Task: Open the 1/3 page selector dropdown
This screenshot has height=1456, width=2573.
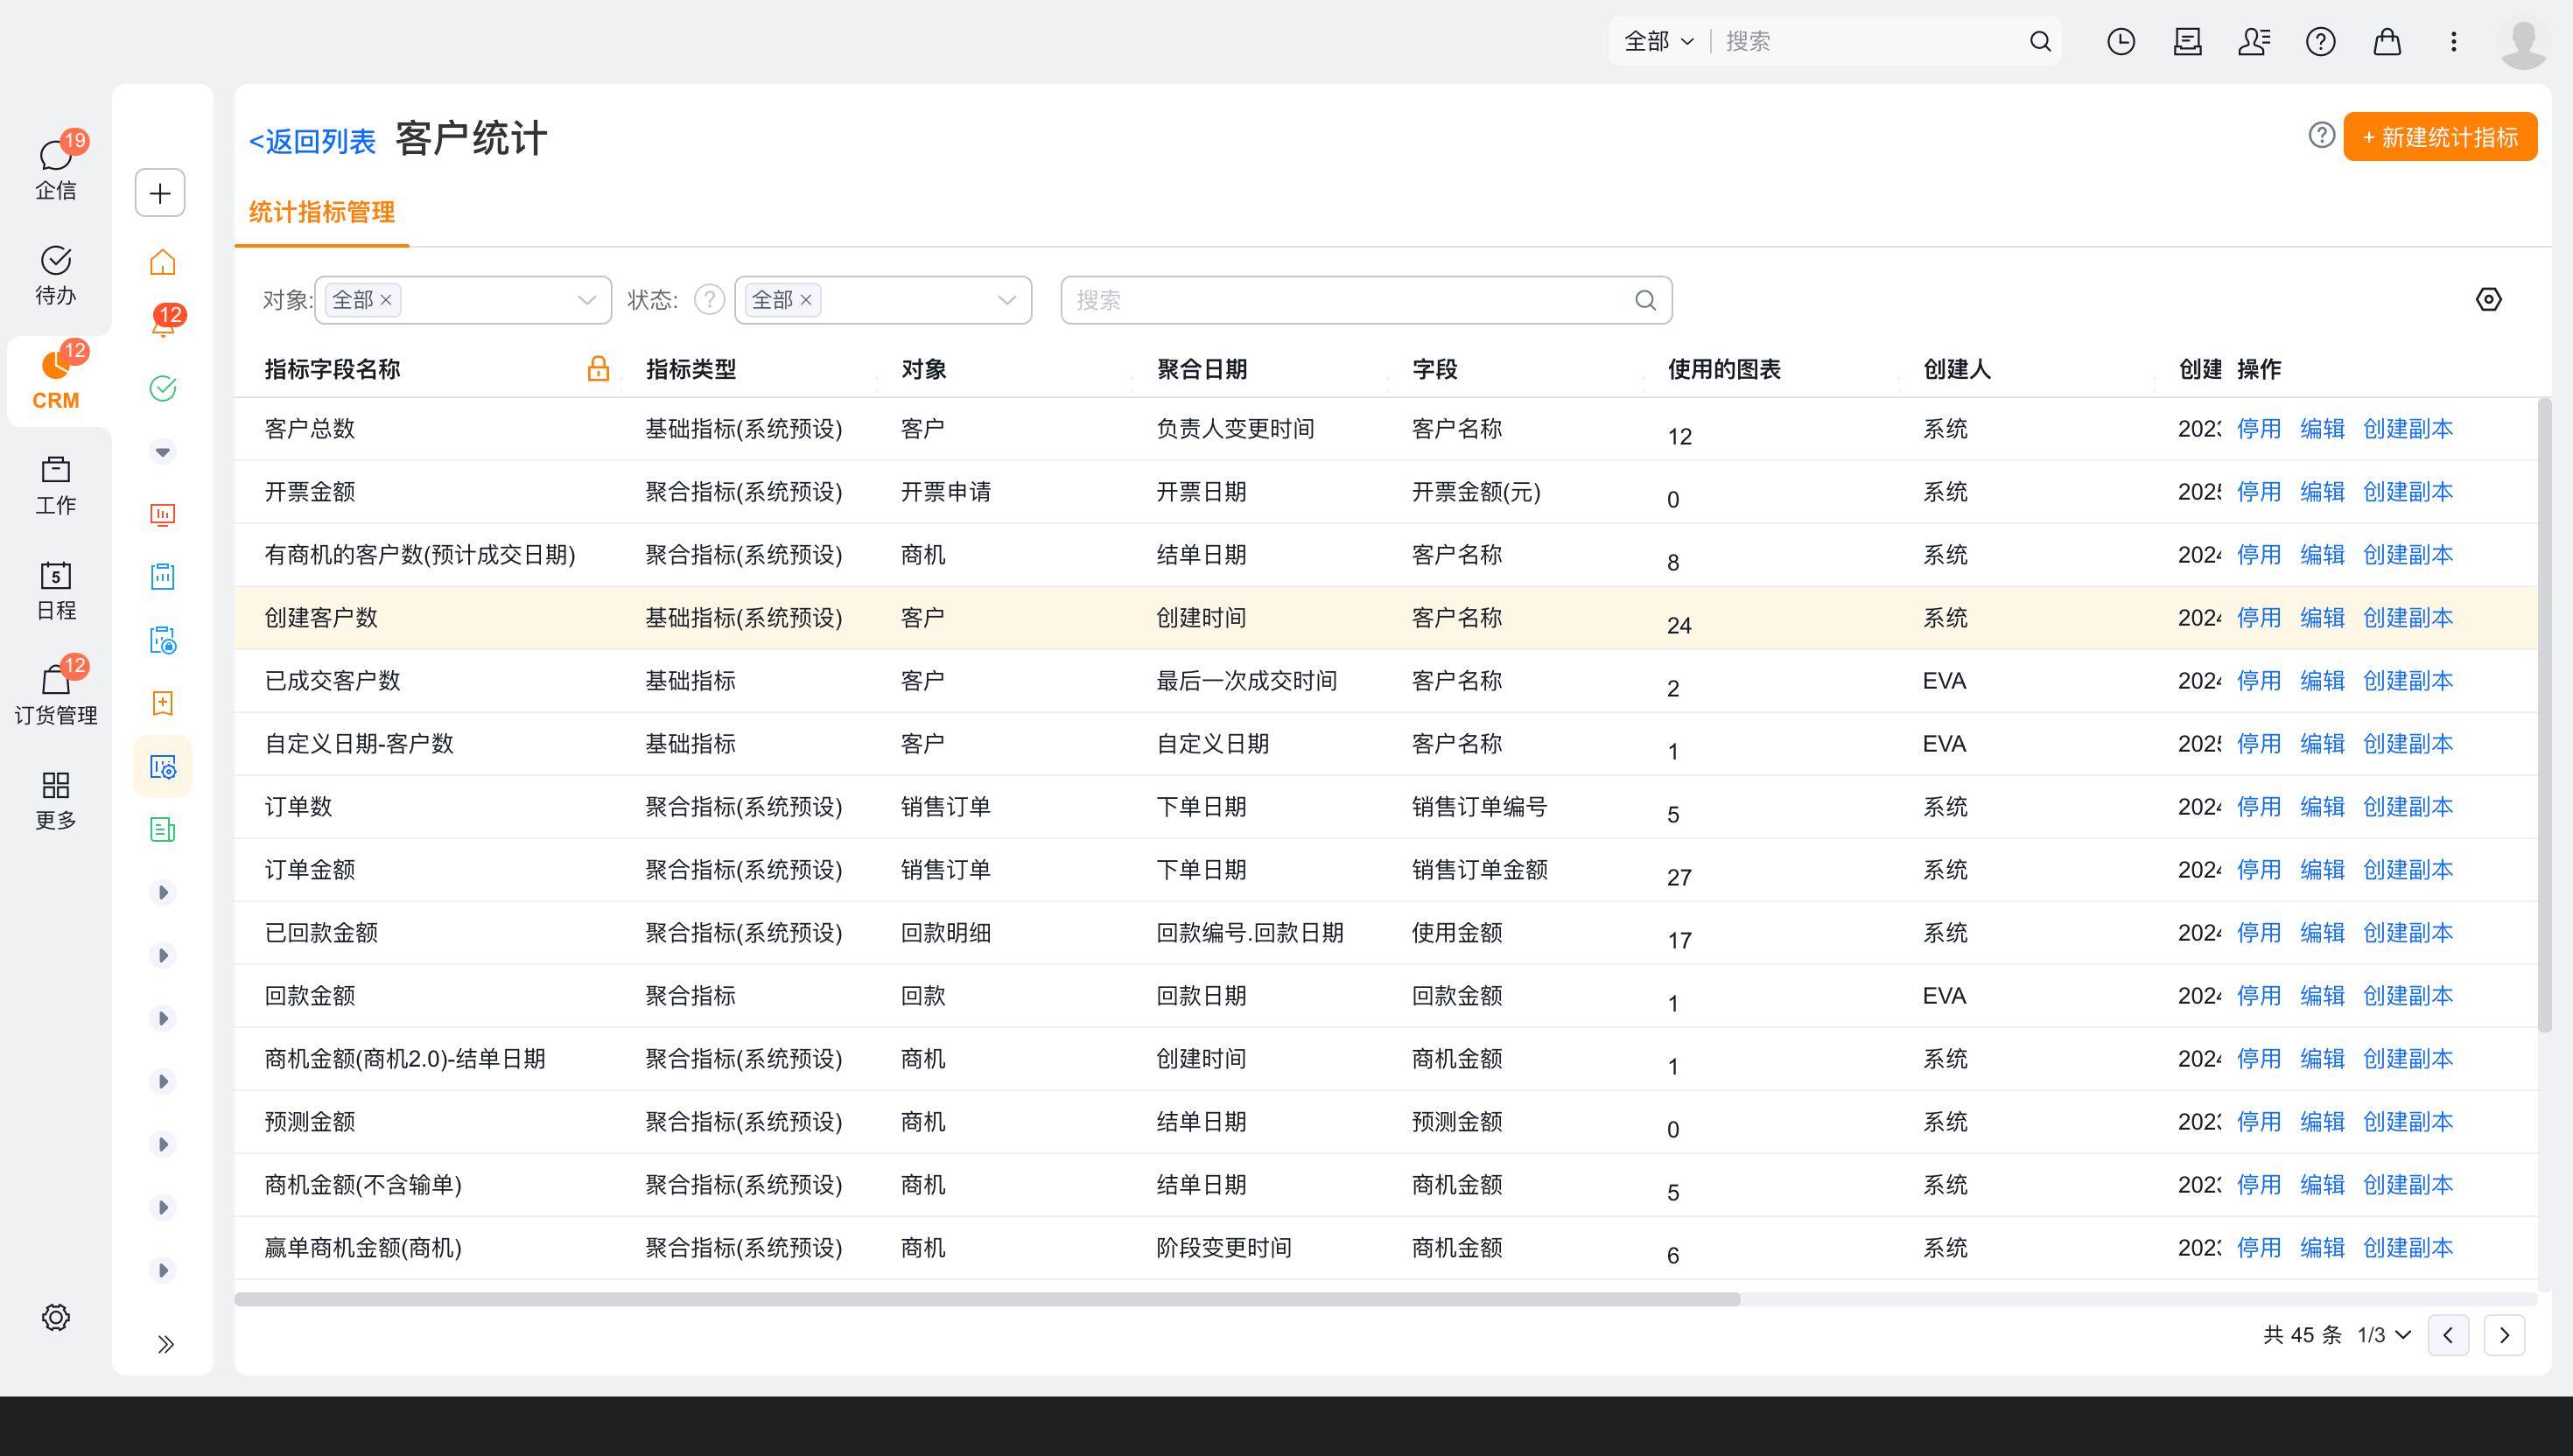Action: pyautogui.click(x=2384, y=1335)
